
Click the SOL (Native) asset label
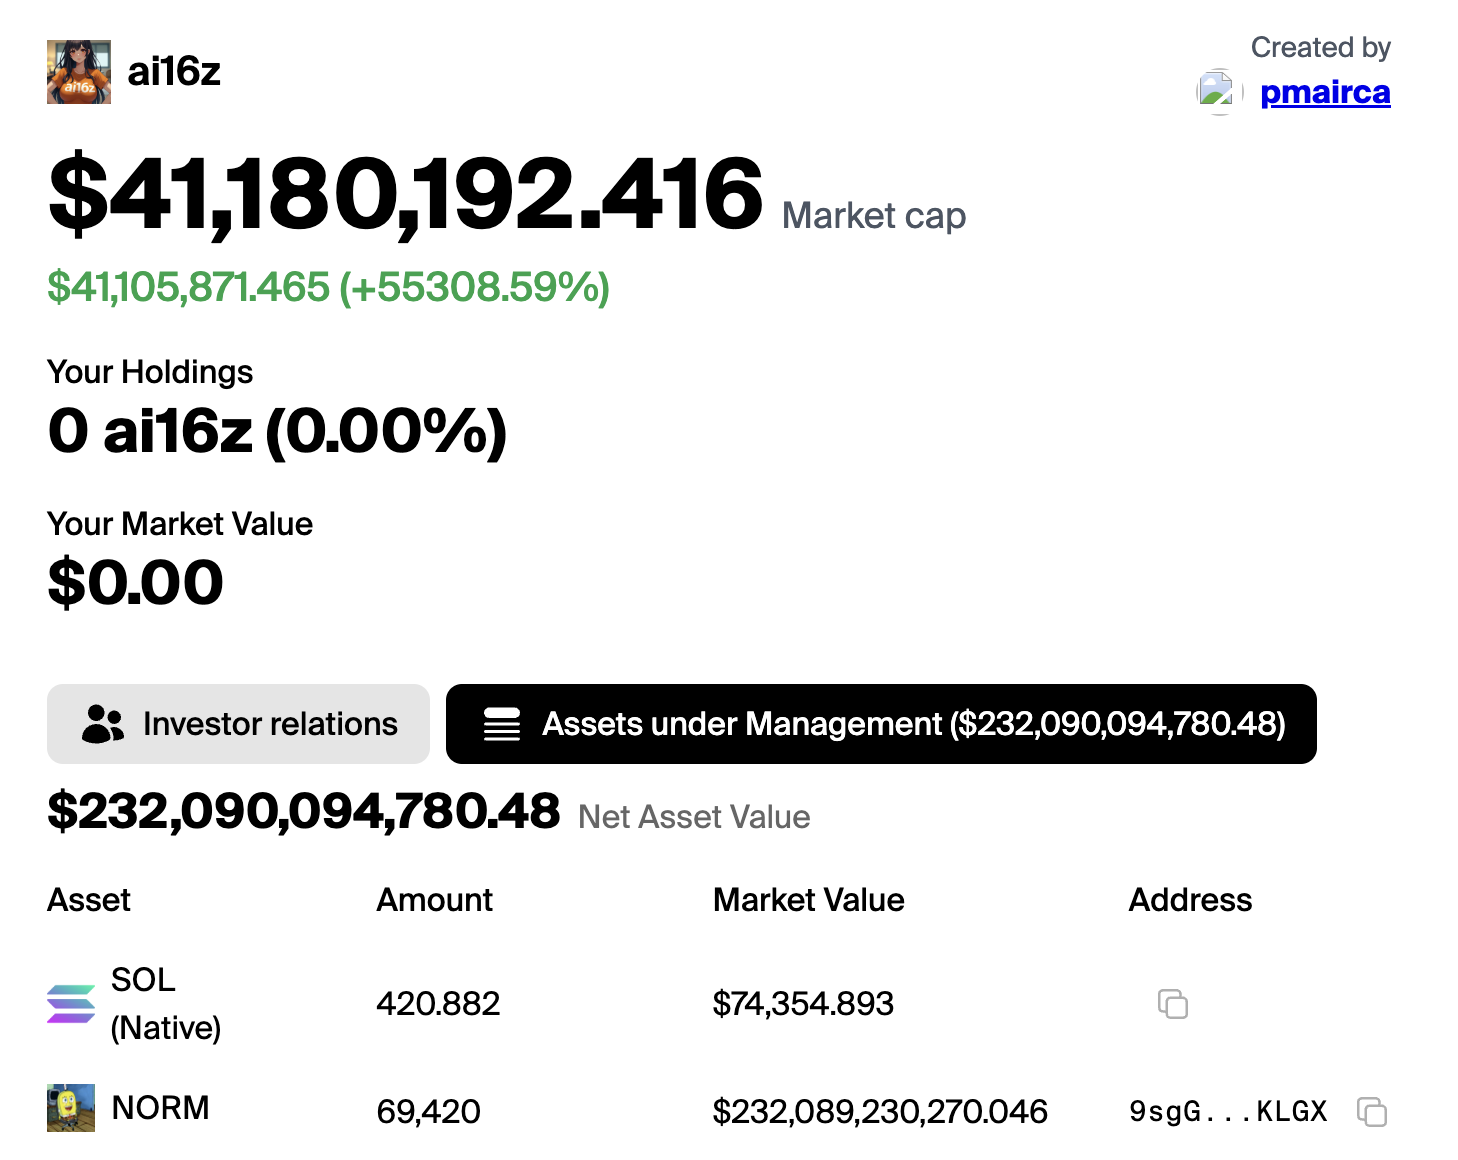click(x=165, y=1003)
